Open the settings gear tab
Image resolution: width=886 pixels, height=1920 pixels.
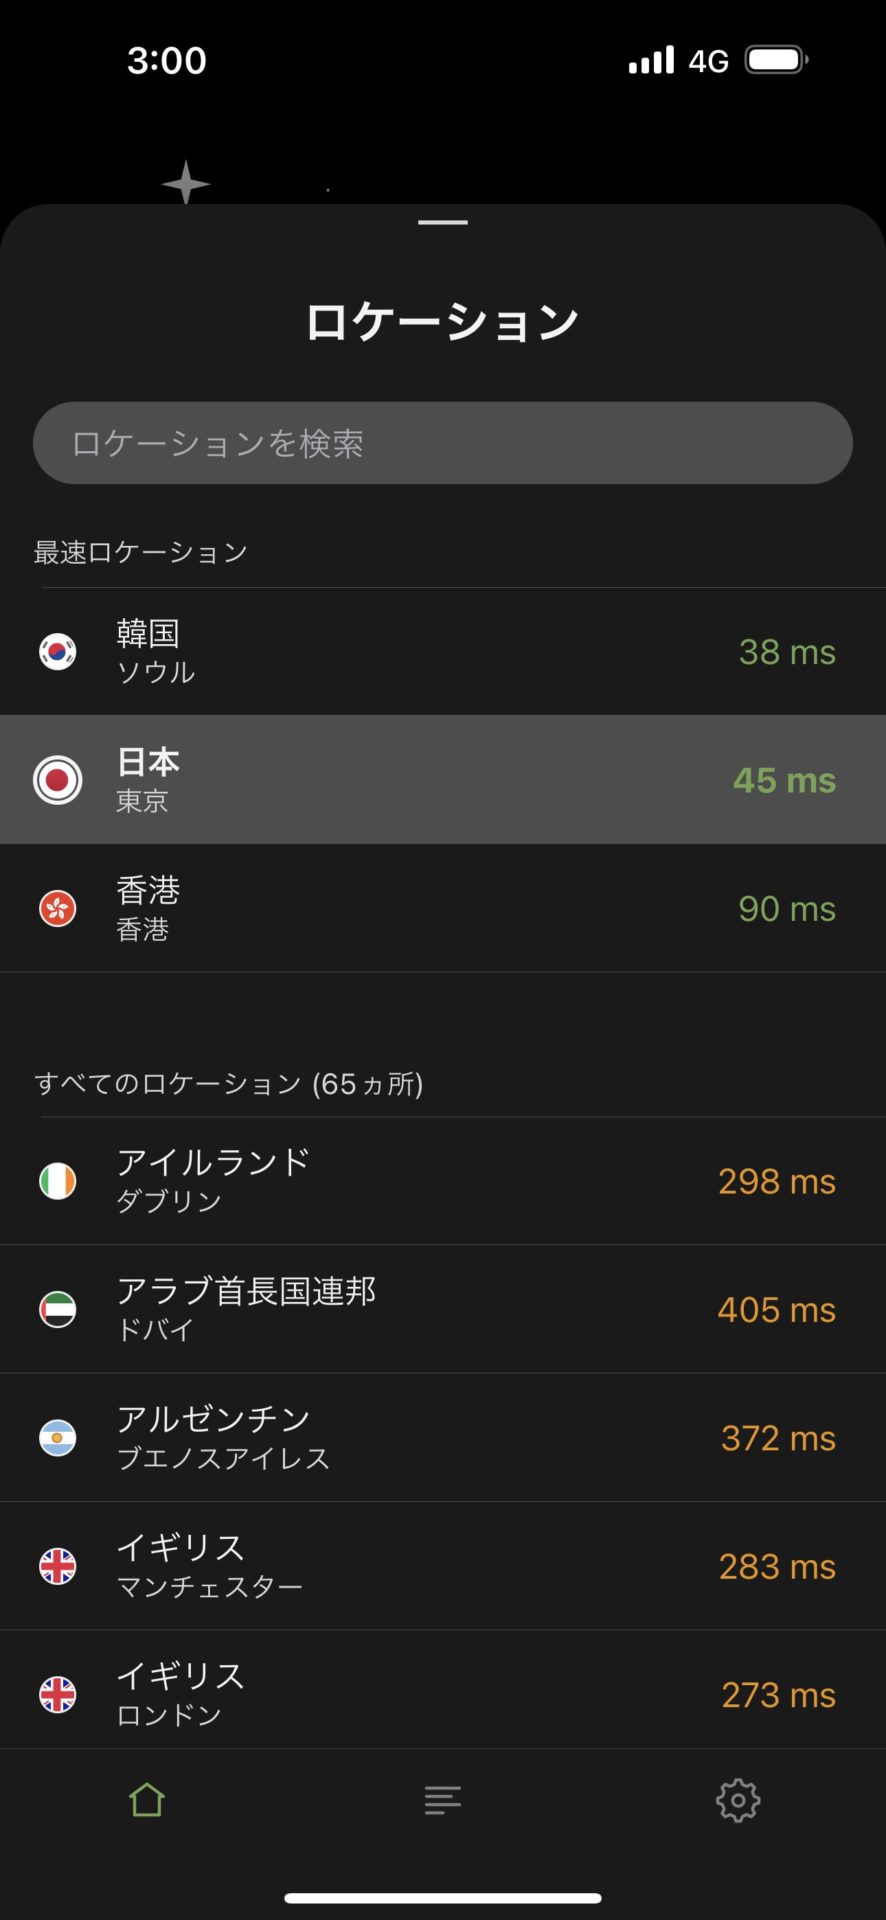pyautogui.click(x=738, y=1800)
